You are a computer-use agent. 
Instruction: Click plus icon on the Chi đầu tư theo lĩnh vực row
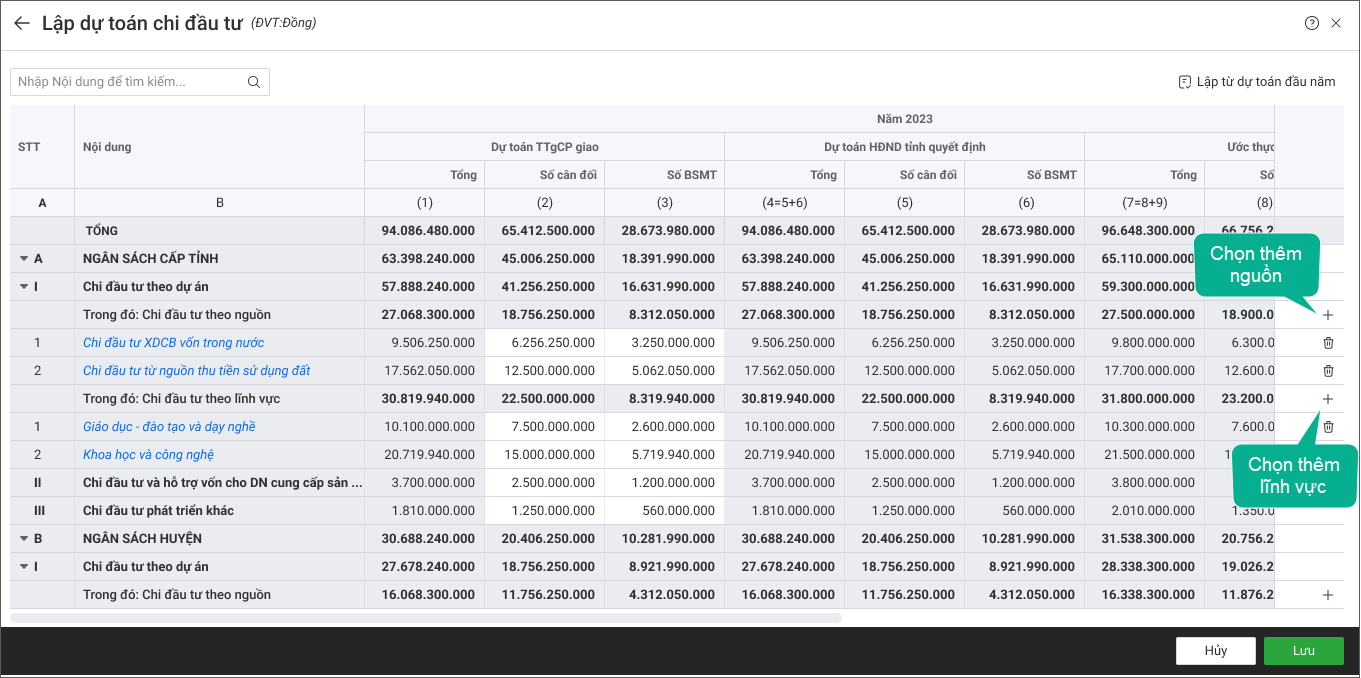[1328, 399]
